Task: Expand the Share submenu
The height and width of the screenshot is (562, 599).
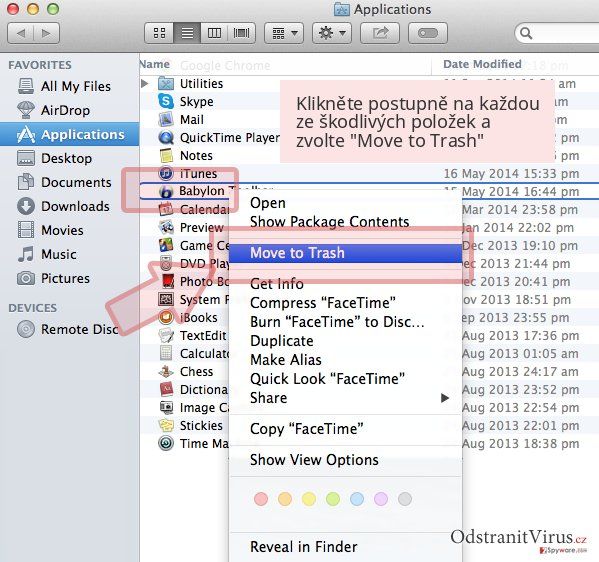Action: (x=345, y=398)
